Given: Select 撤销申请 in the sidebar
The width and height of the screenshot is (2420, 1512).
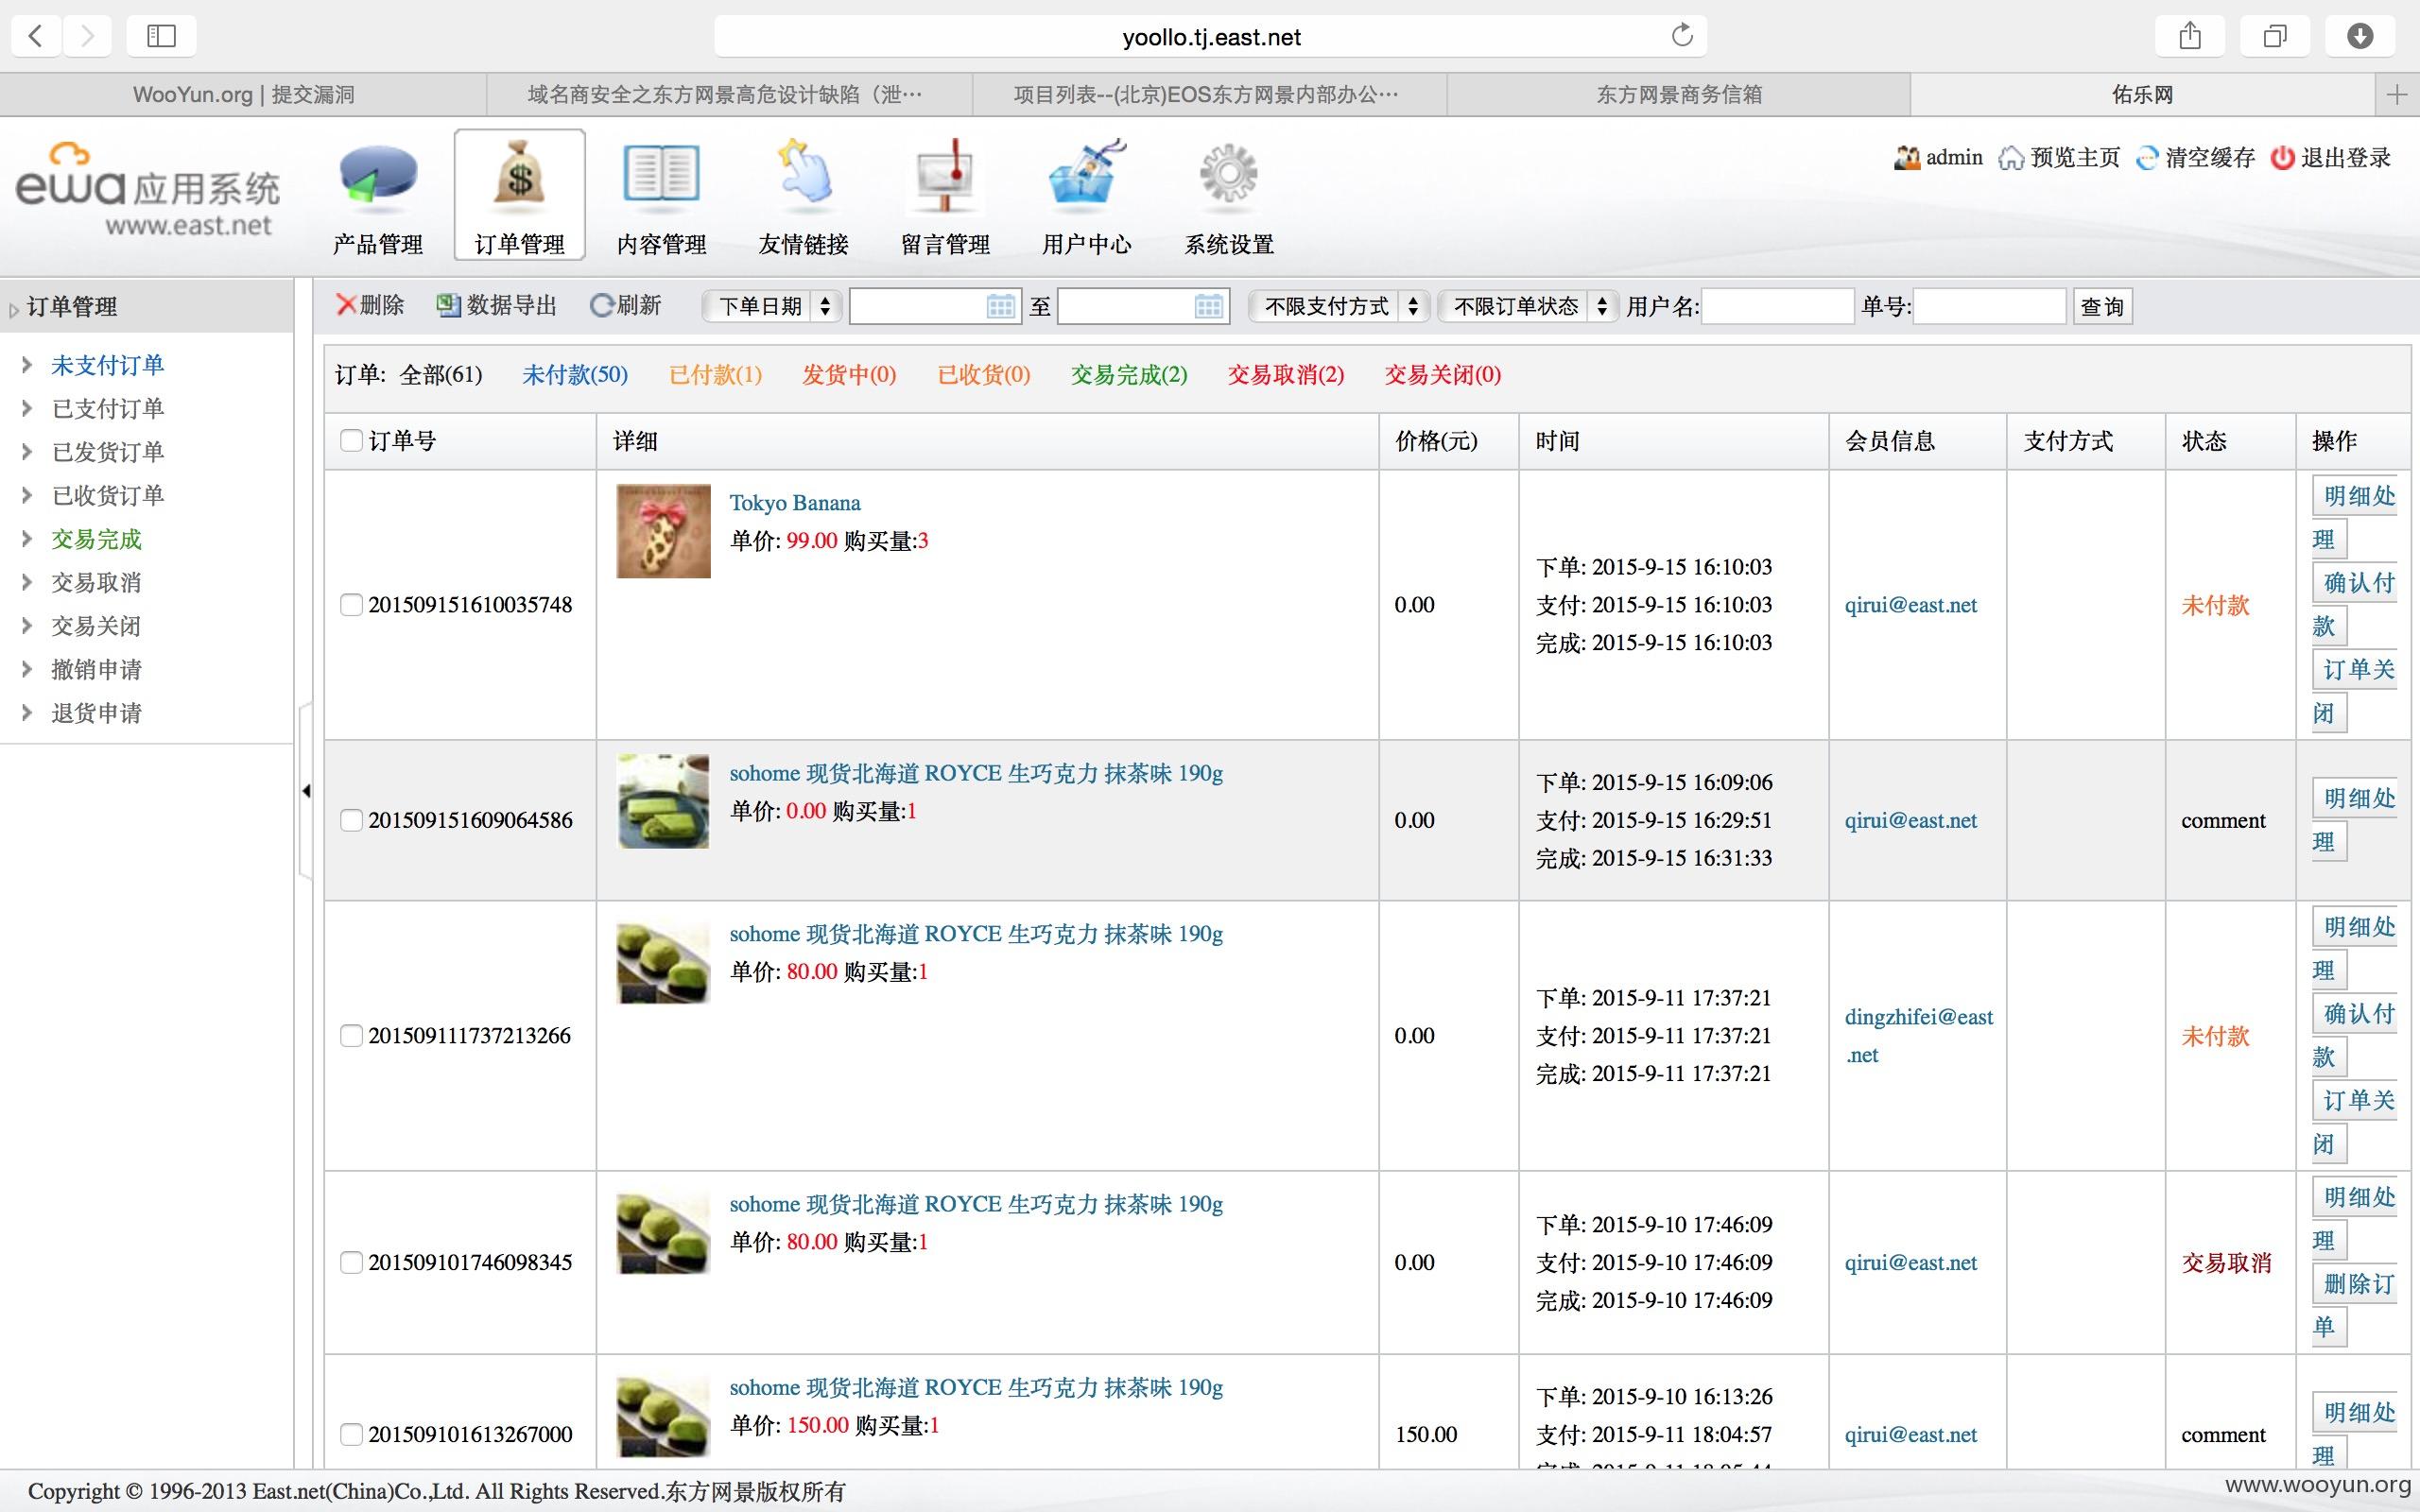Looking at the screenshot, I should click(x=97, y=670).
